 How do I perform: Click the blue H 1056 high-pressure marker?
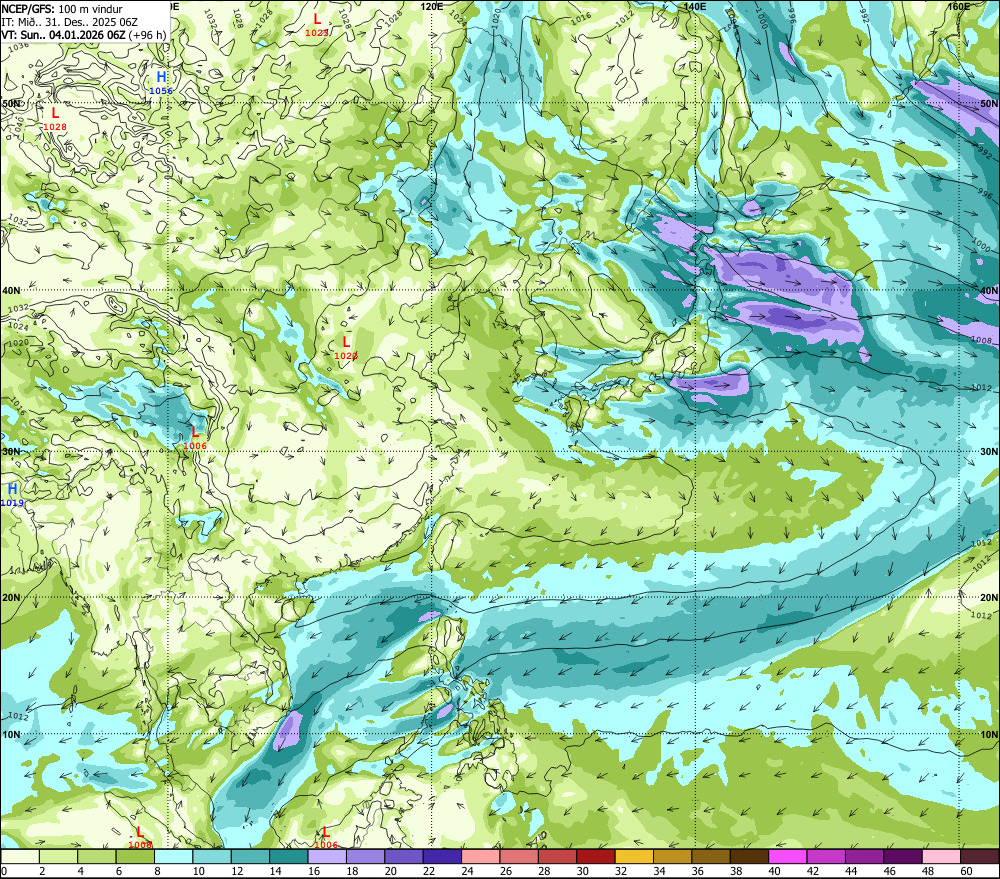(161, 83)
